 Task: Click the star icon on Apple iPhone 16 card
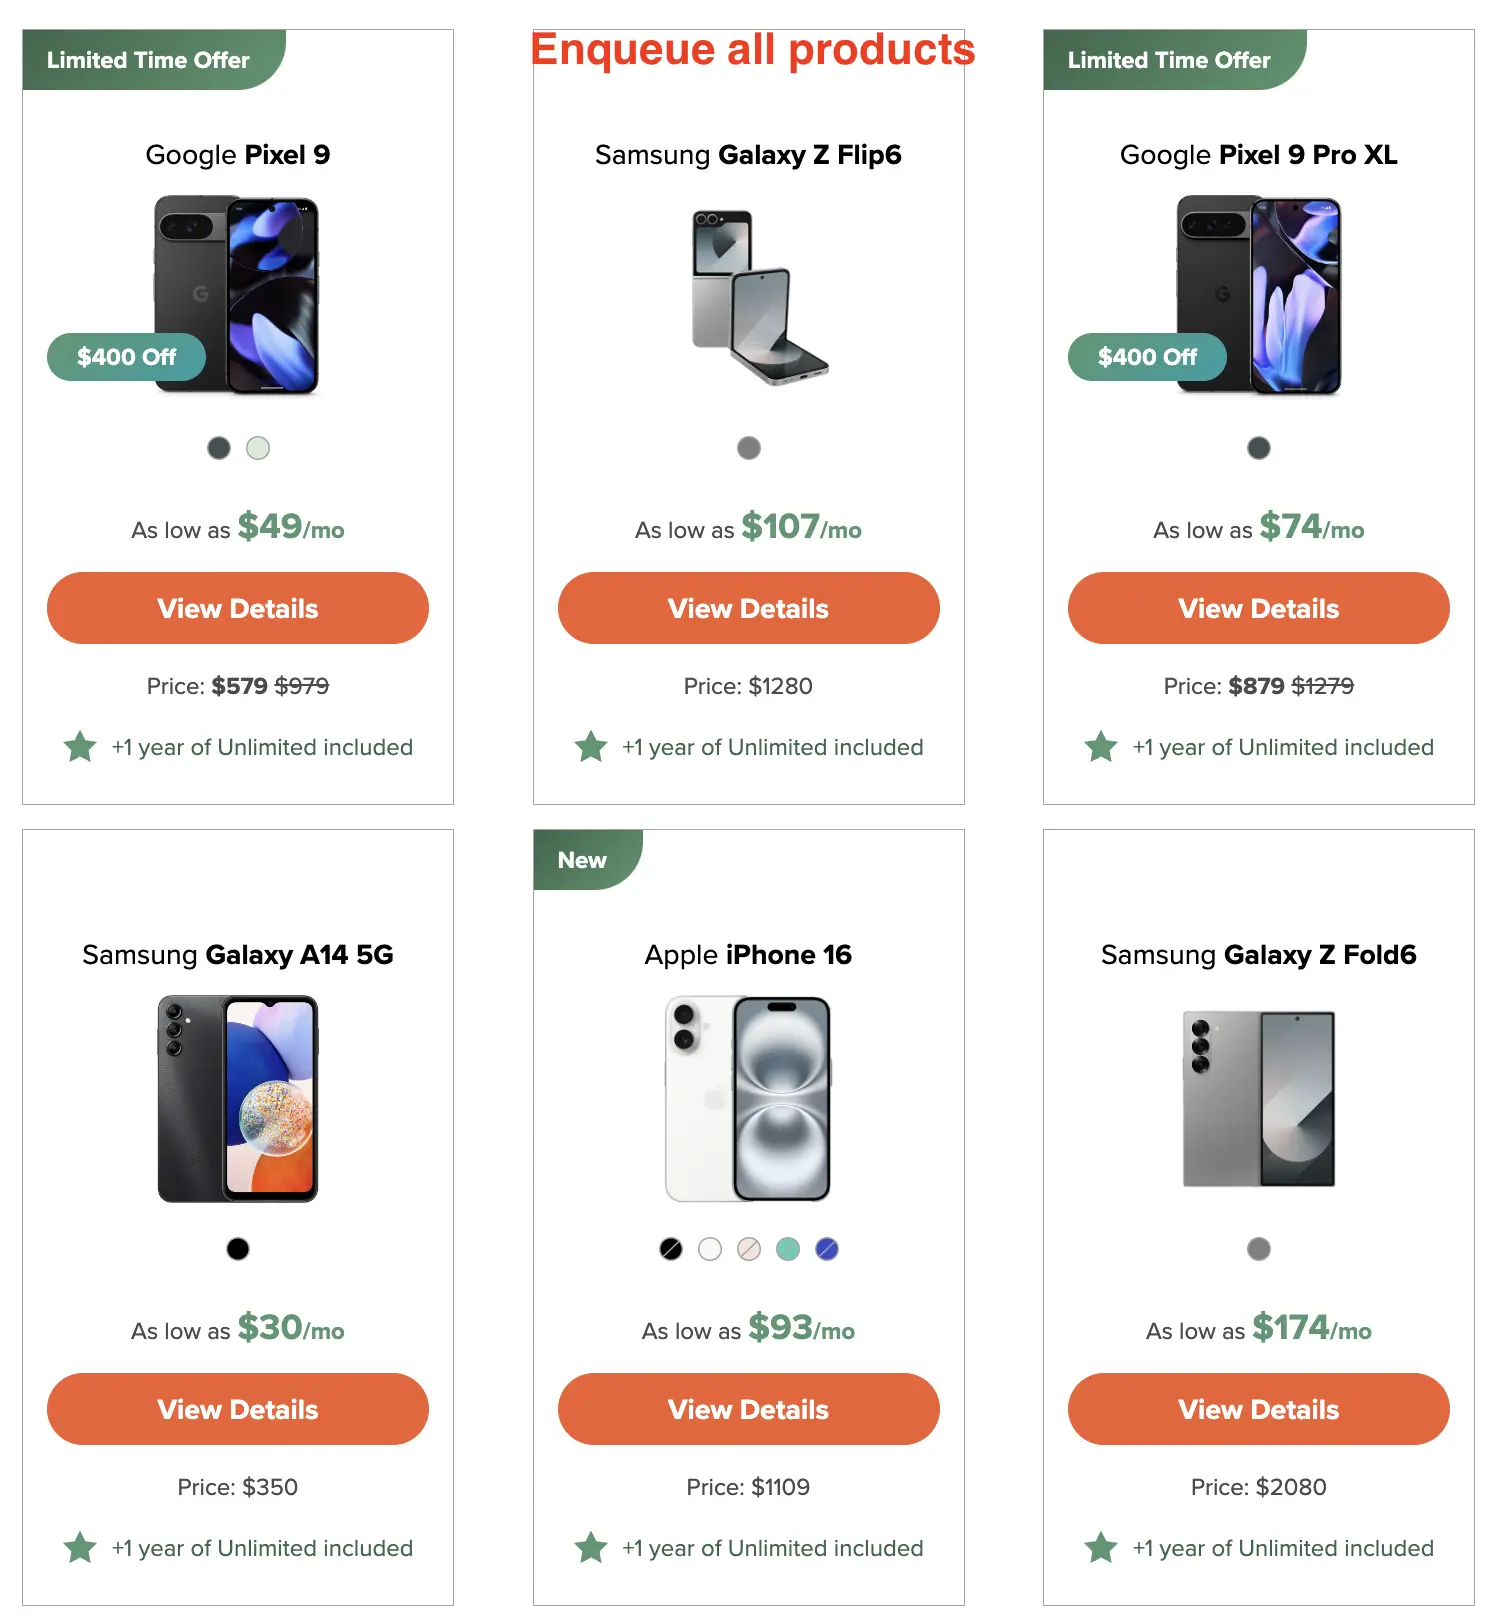tap(591, 1548)
